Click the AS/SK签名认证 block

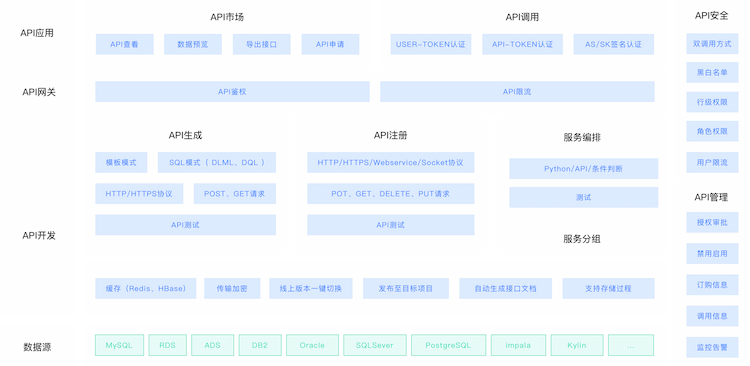(614, 44)
